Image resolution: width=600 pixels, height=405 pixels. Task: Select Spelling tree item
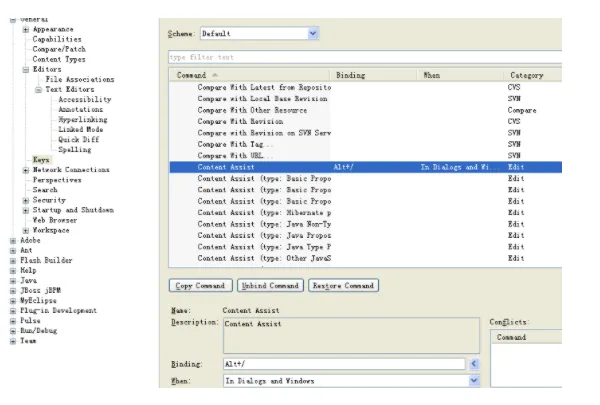(75, 150)
